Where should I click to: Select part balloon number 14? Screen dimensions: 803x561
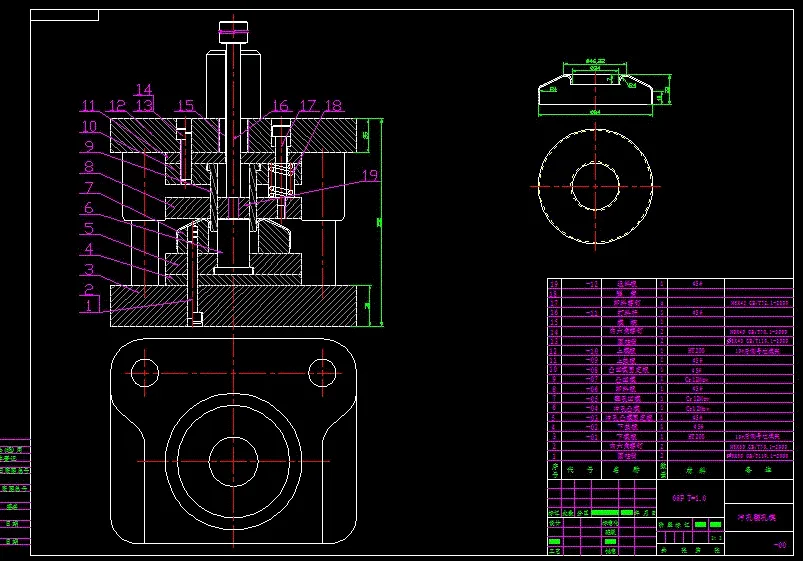tap(144, 90)
